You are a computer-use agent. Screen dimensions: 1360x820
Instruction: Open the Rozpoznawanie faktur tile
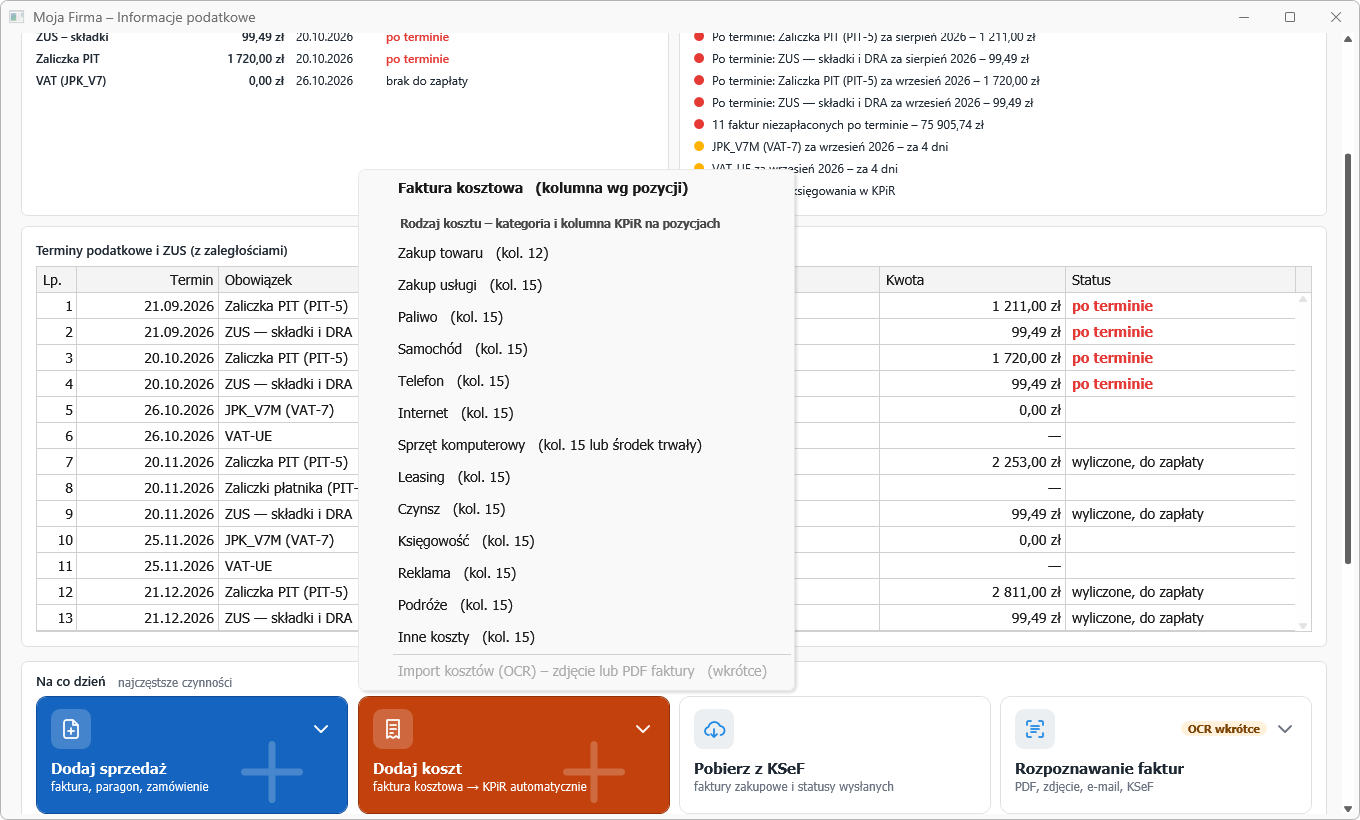point(1155,755)
